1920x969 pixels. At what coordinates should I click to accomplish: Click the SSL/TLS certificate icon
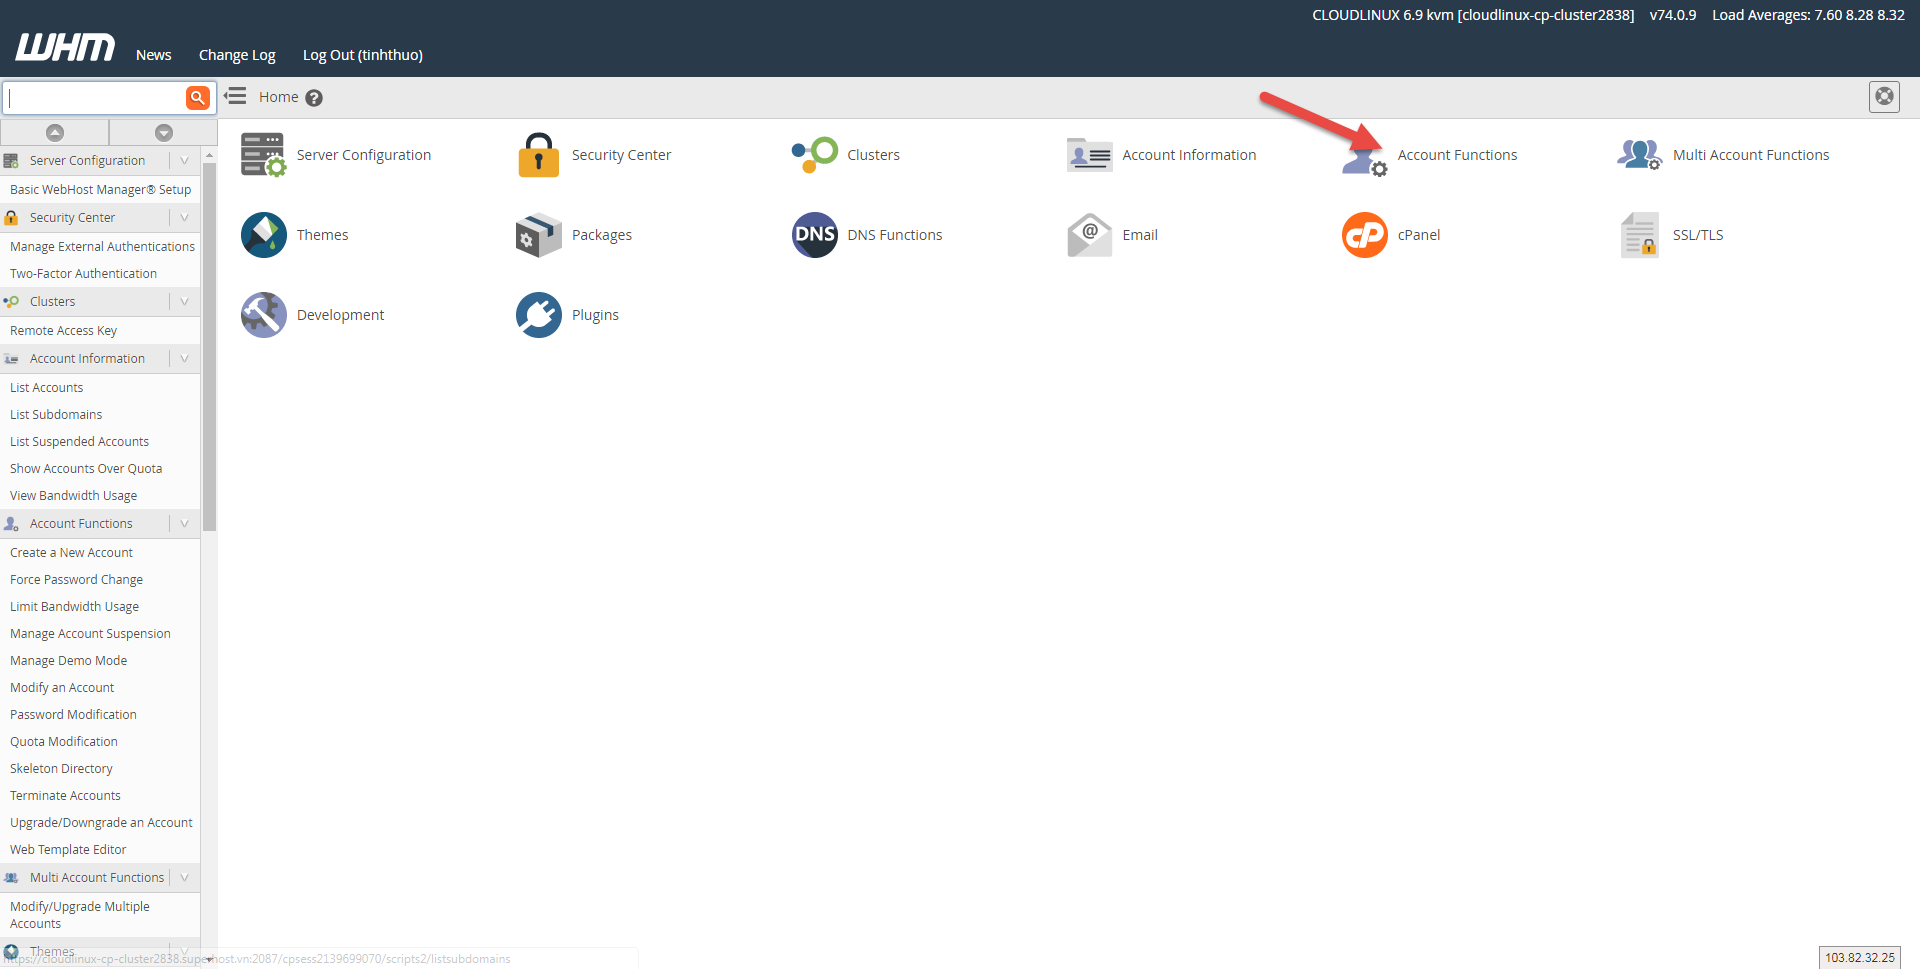click(x=1639, y=235)
